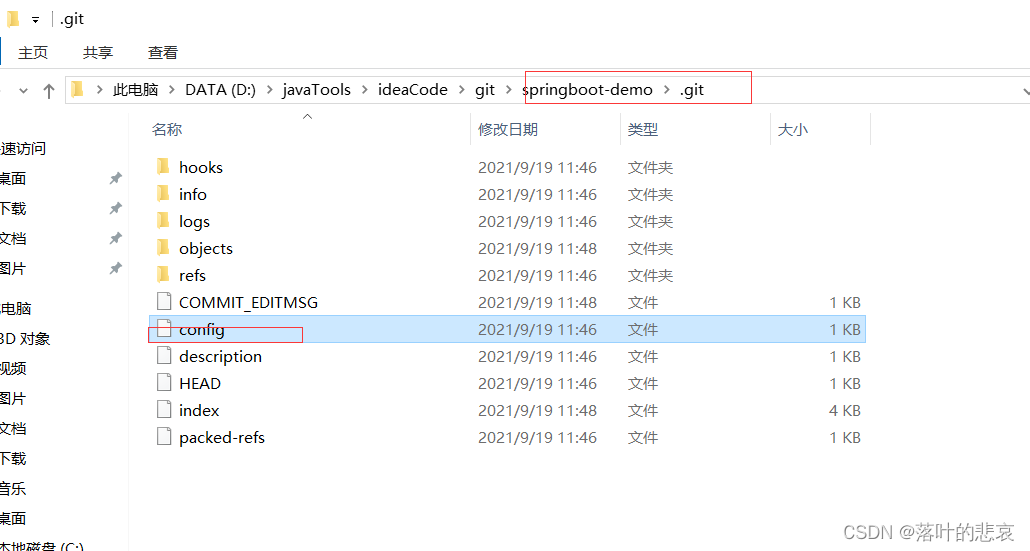Navigate to ideaCode breadcrumb
Image resolution: width=1030 pixels, height=551 pixels.
pos(413,89)
